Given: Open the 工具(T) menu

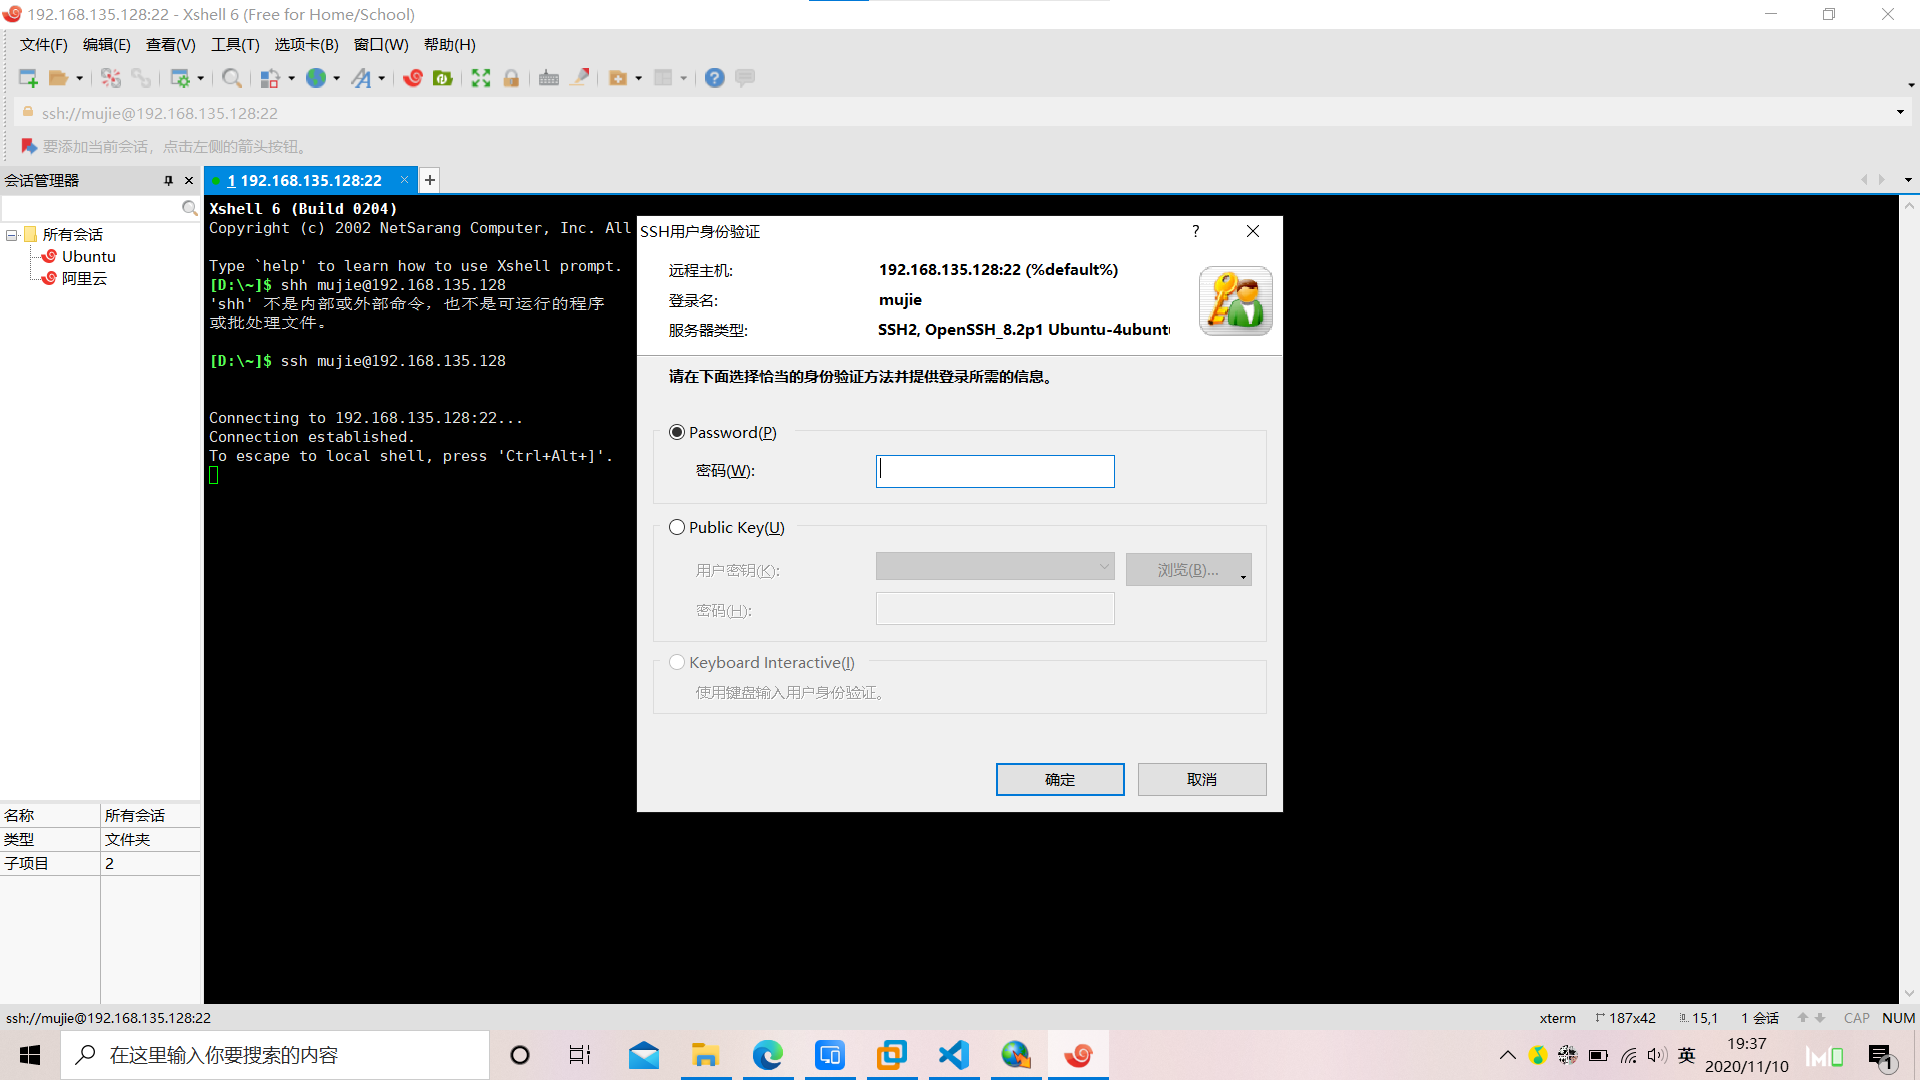Looking at the screenshot, I should (235, 45).
